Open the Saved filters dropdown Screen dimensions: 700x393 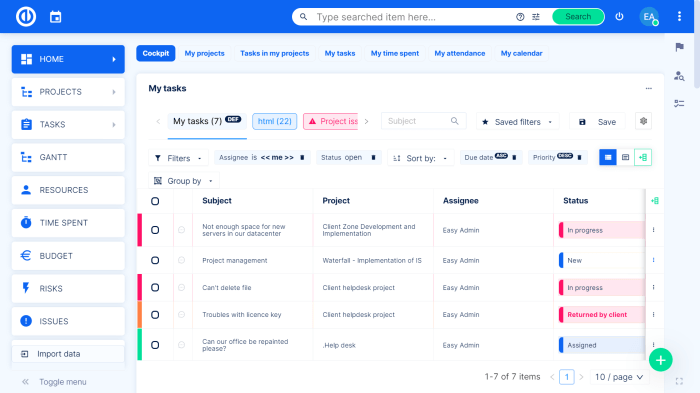(x=517, y=122)
